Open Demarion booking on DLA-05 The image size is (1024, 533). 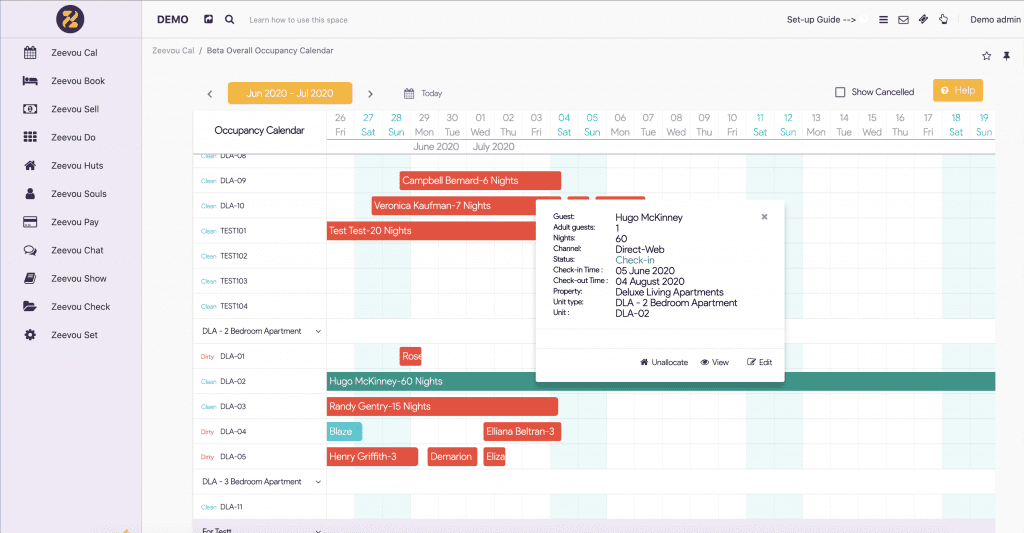(x=453, y=457)
